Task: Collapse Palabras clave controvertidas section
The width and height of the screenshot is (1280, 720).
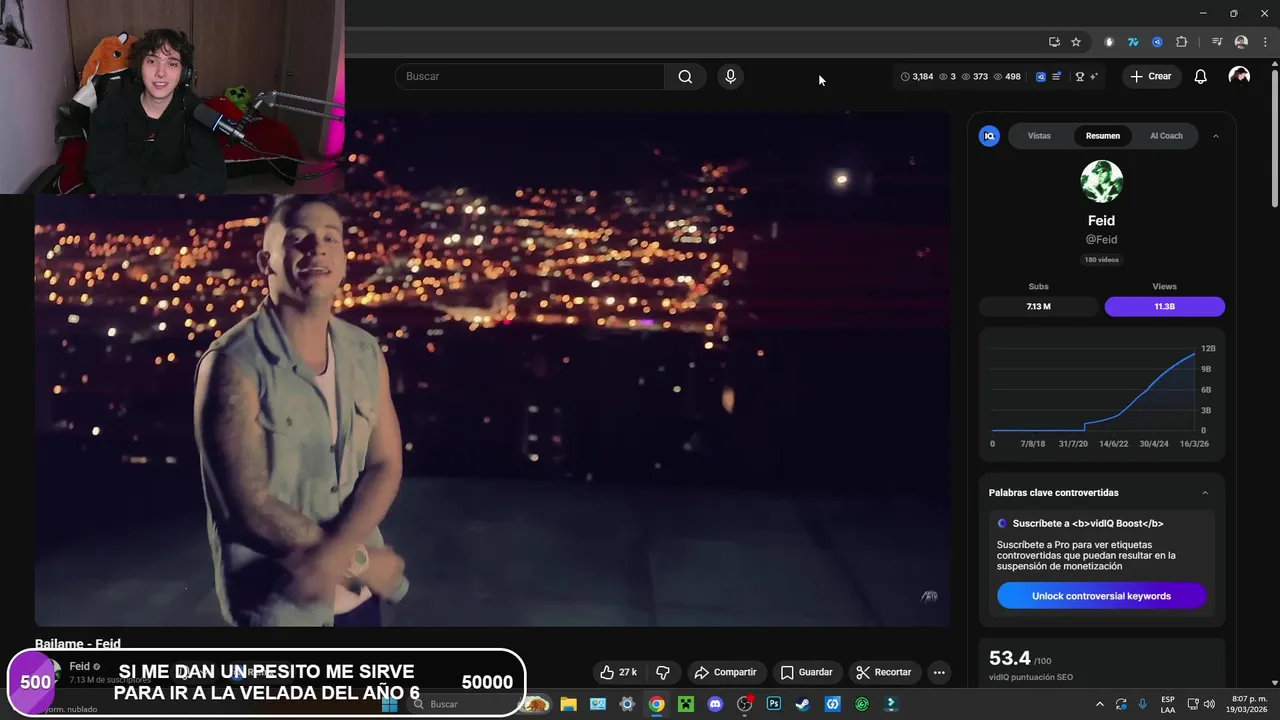Action: coord(1205,493)
